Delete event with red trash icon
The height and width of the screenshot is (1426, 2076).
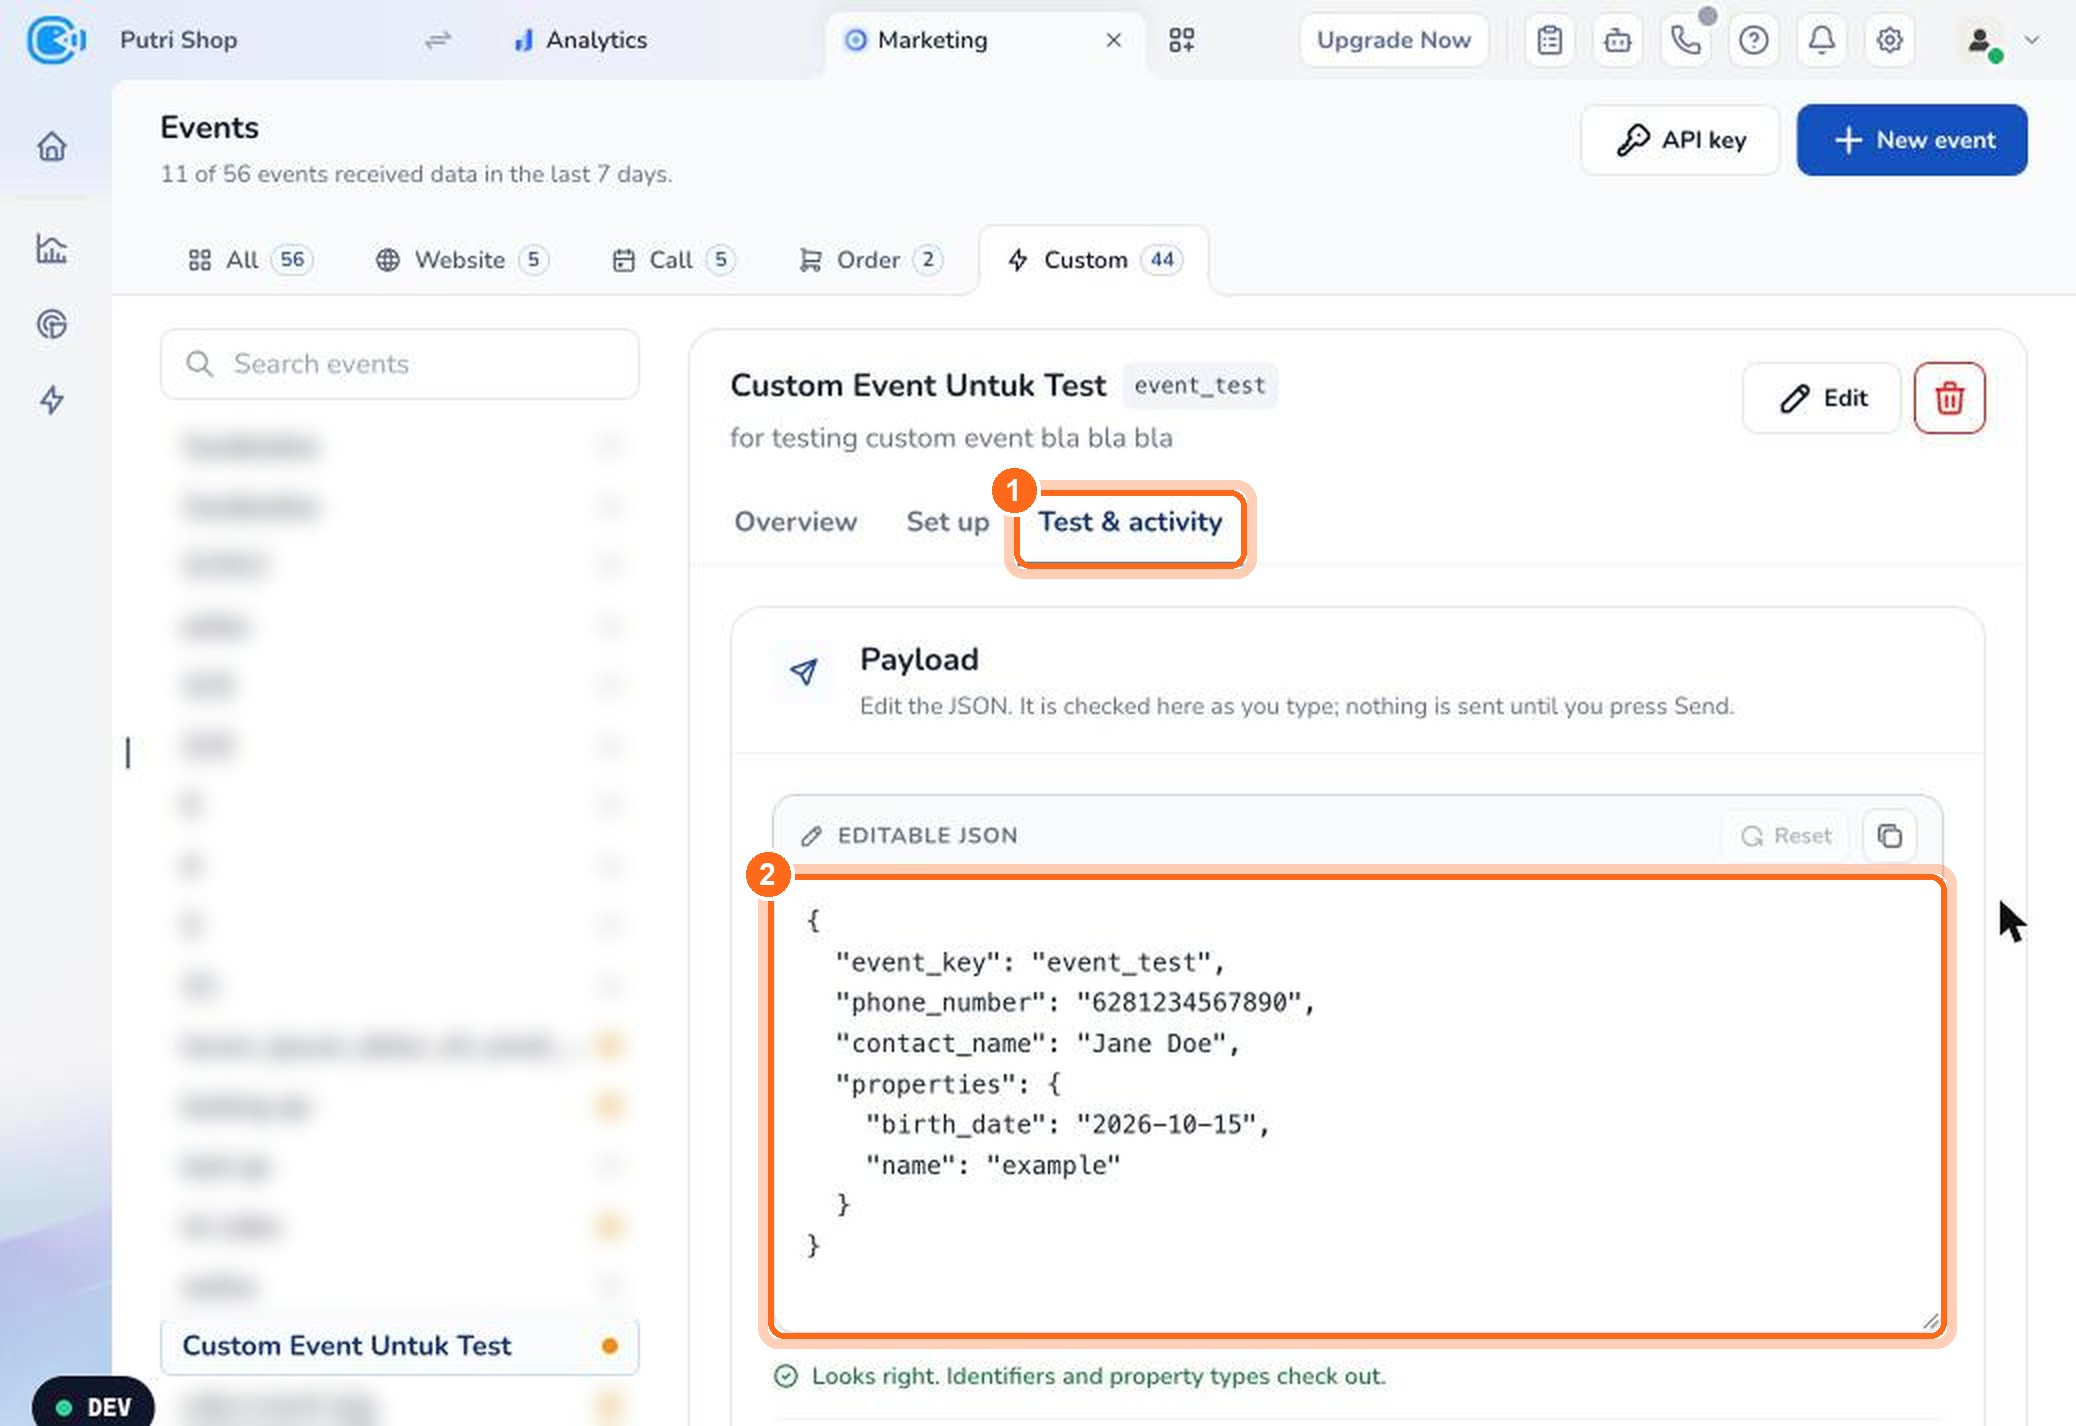(x=1949, y=398)
